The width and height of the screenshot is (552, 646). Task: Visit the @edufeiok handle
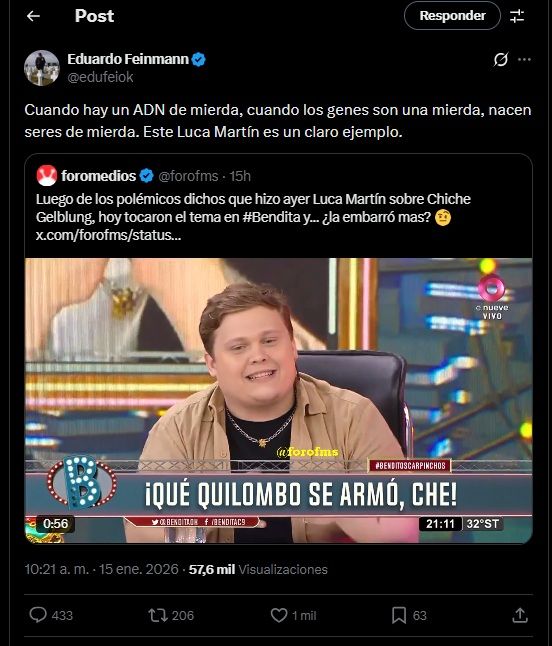[100, 77]
